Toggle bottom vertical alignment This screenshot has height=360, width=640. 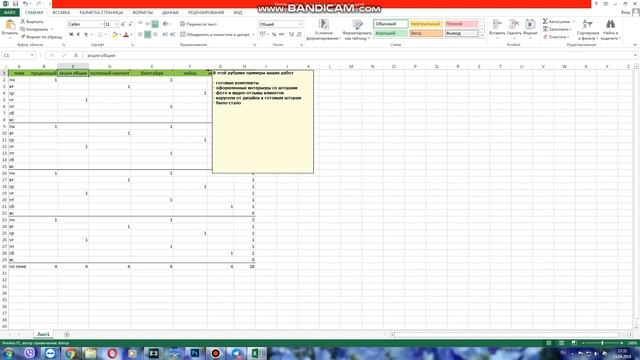155,24
